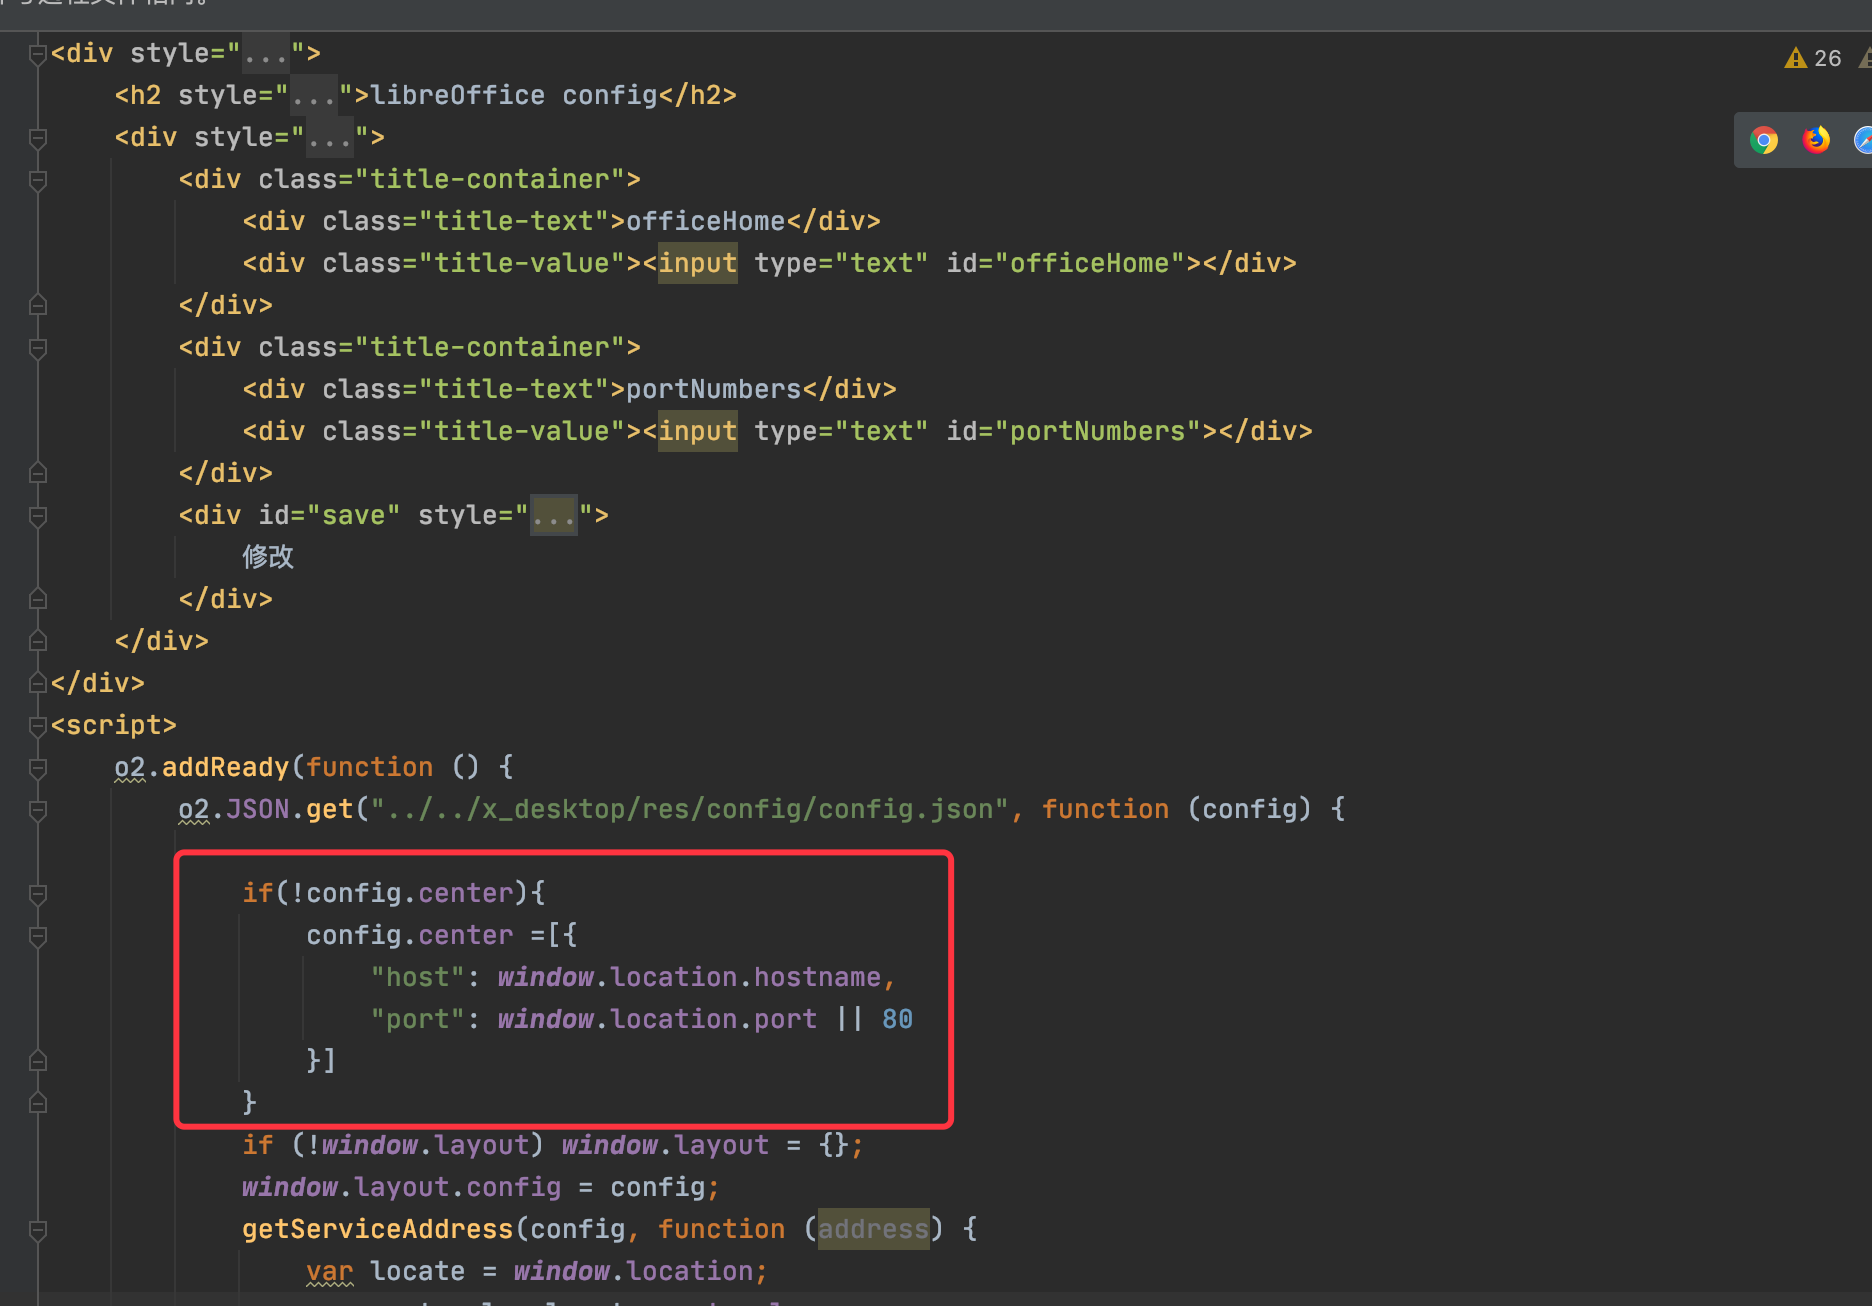Open the page in Firefox browser
The height and width of the screenshot is (1306, 1872).
pos(1816,140)
